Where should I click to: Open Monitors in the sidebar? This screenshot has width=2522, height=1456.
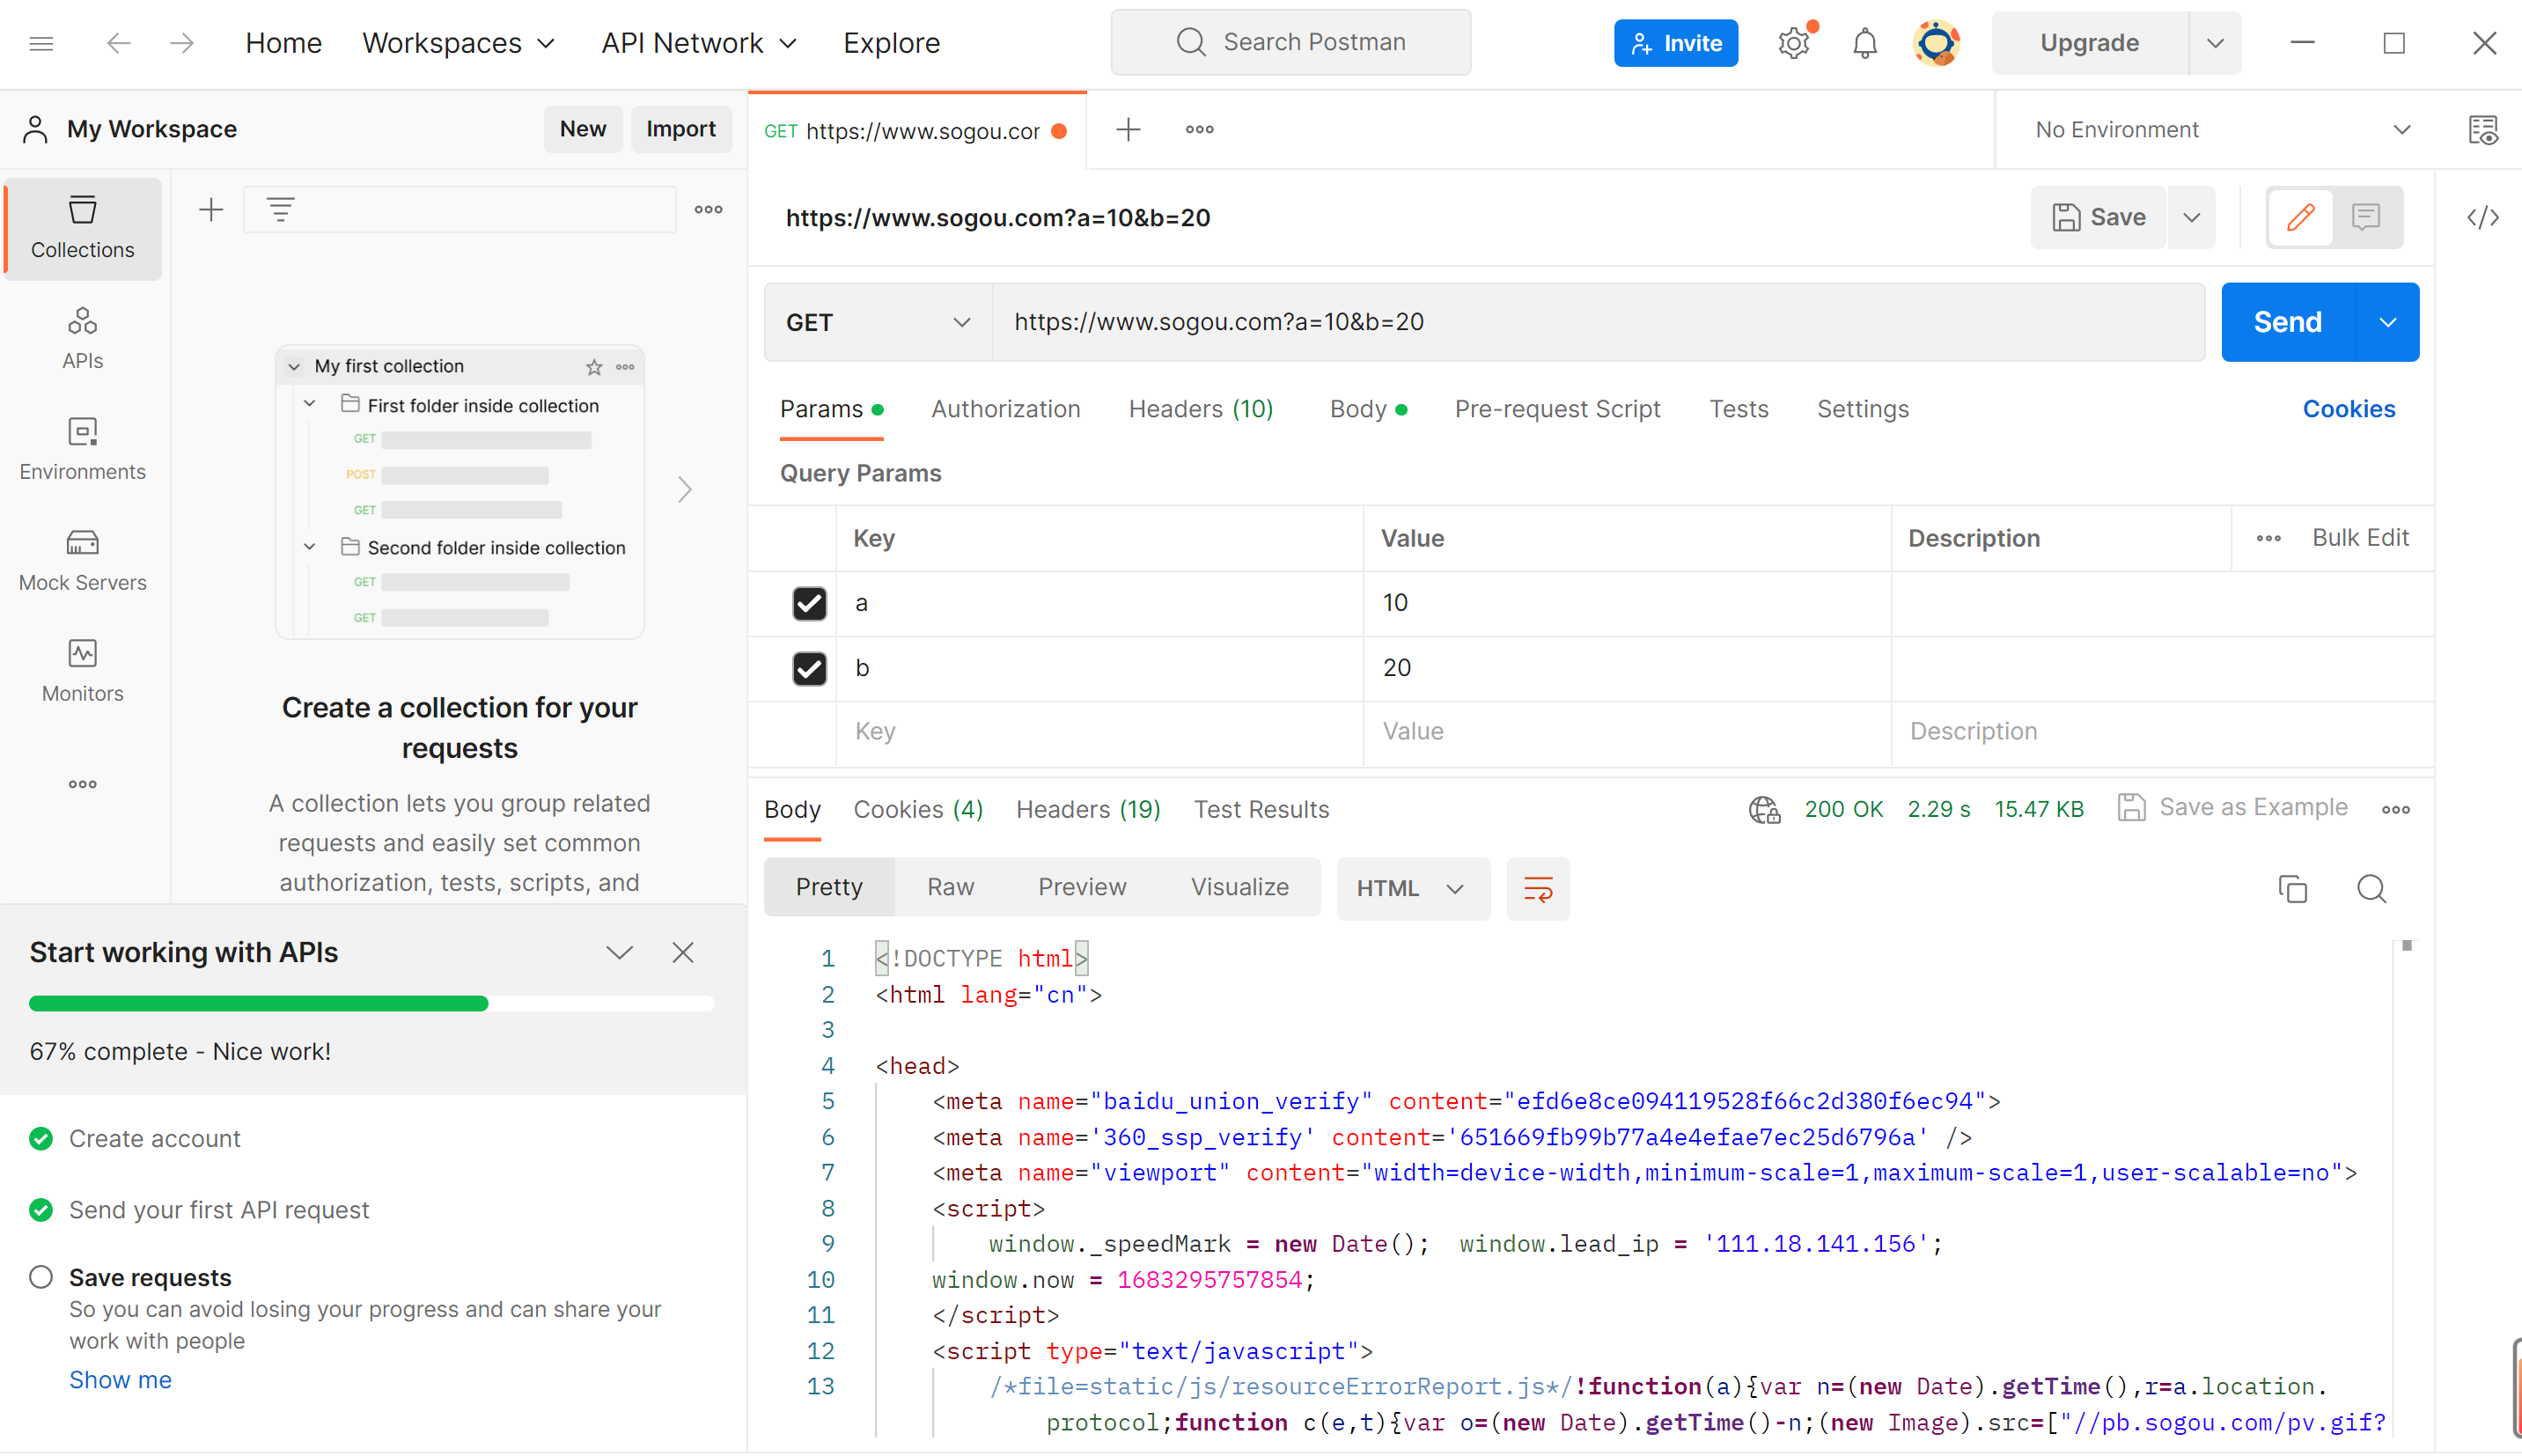click(82, 672)
